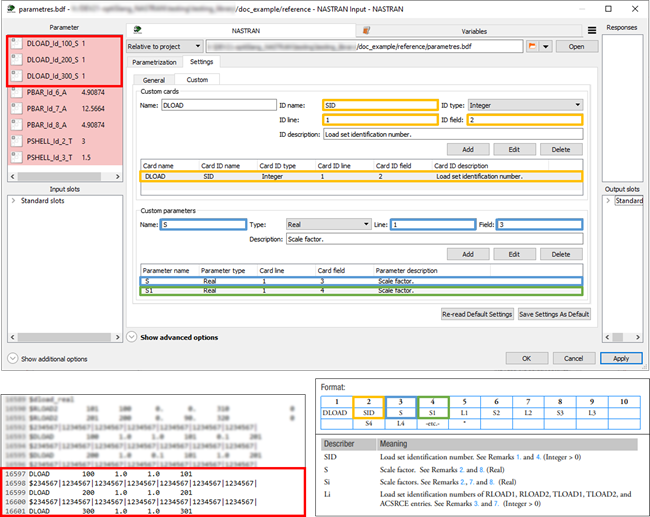The image size is (650, 517).
Task: Click the Cancel button
Action: 574,358
